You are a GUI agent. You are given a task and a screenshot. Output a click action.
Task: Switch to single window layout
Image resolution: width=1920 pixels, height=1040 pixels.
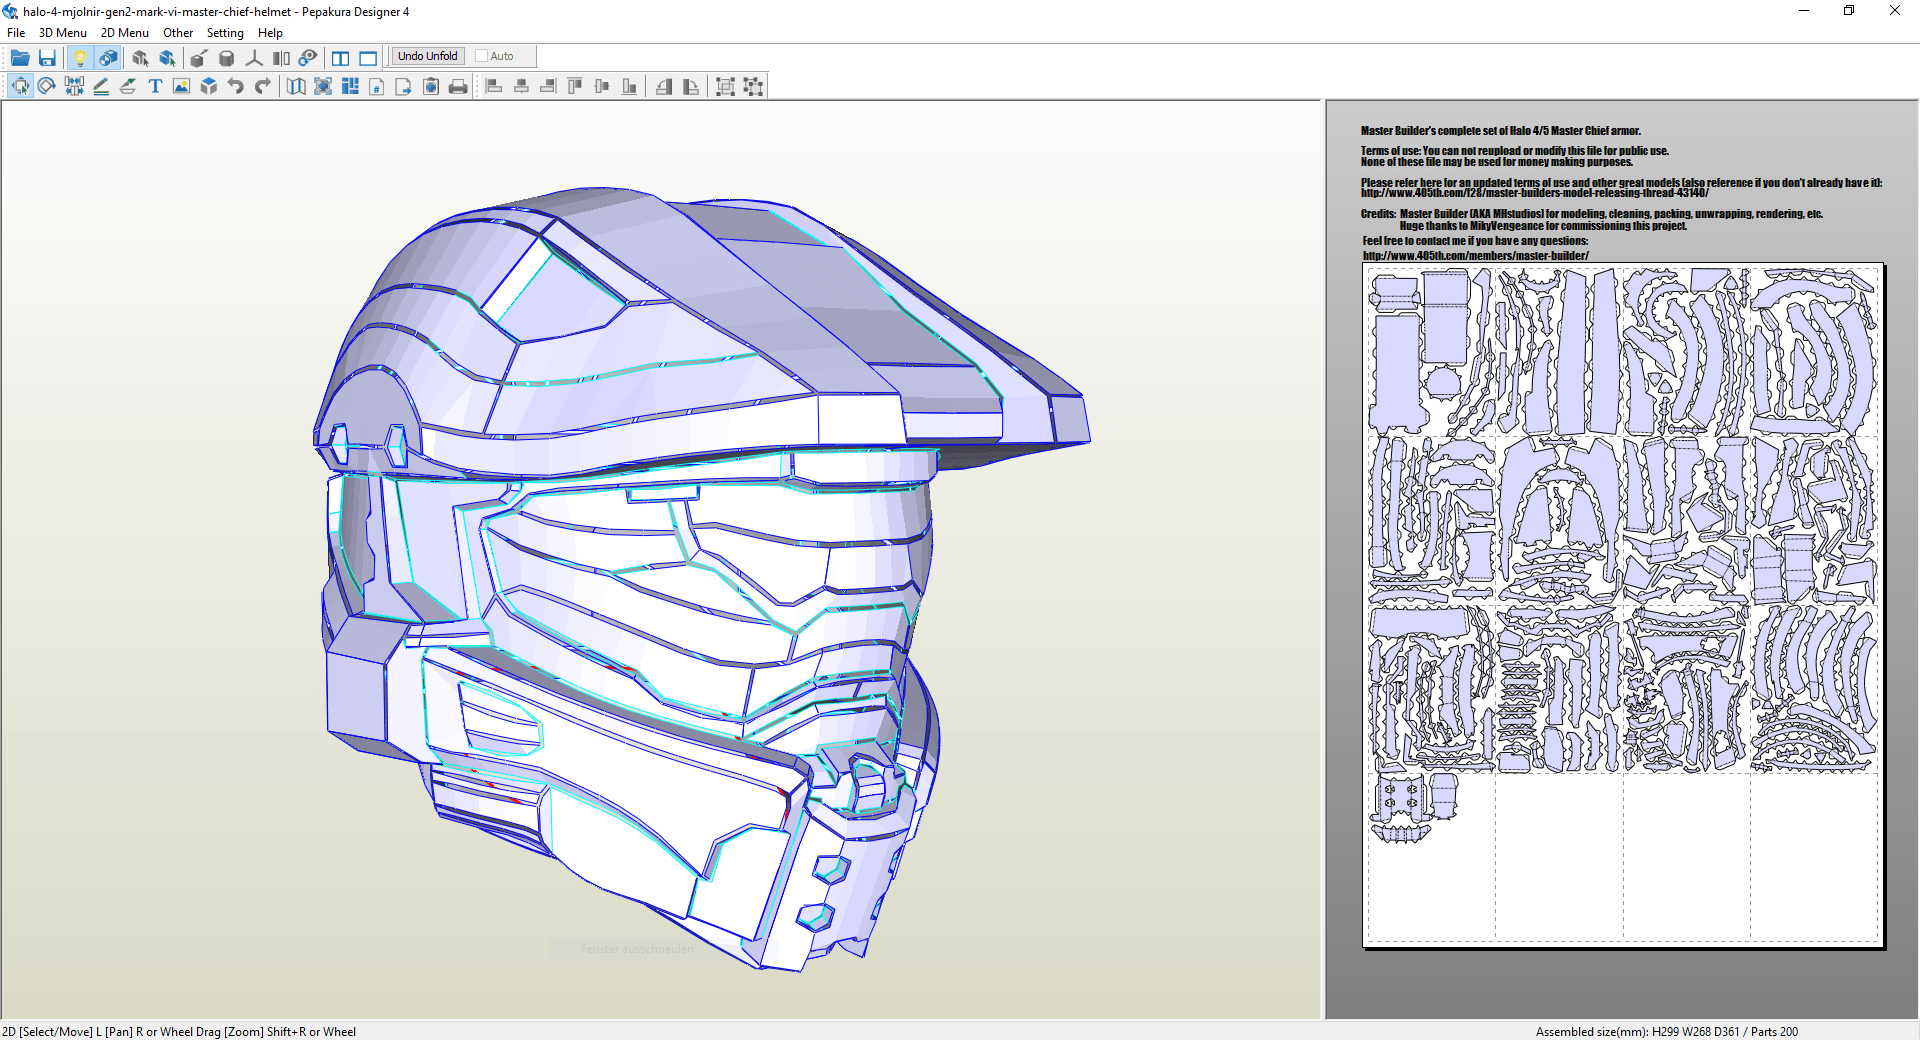tap(368, 58)
